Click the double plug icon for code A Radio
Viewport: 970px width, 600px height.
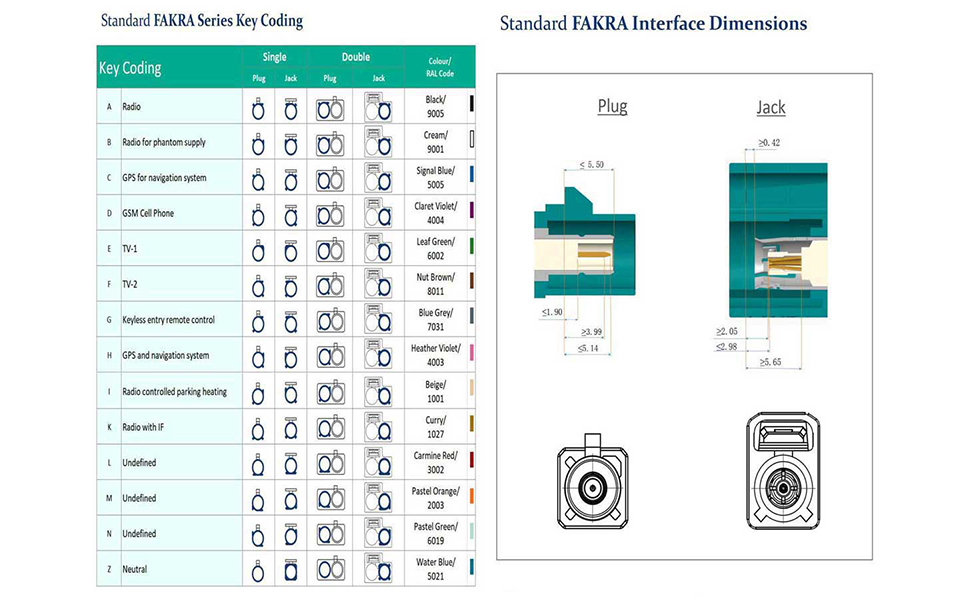[x=330, y=109]
